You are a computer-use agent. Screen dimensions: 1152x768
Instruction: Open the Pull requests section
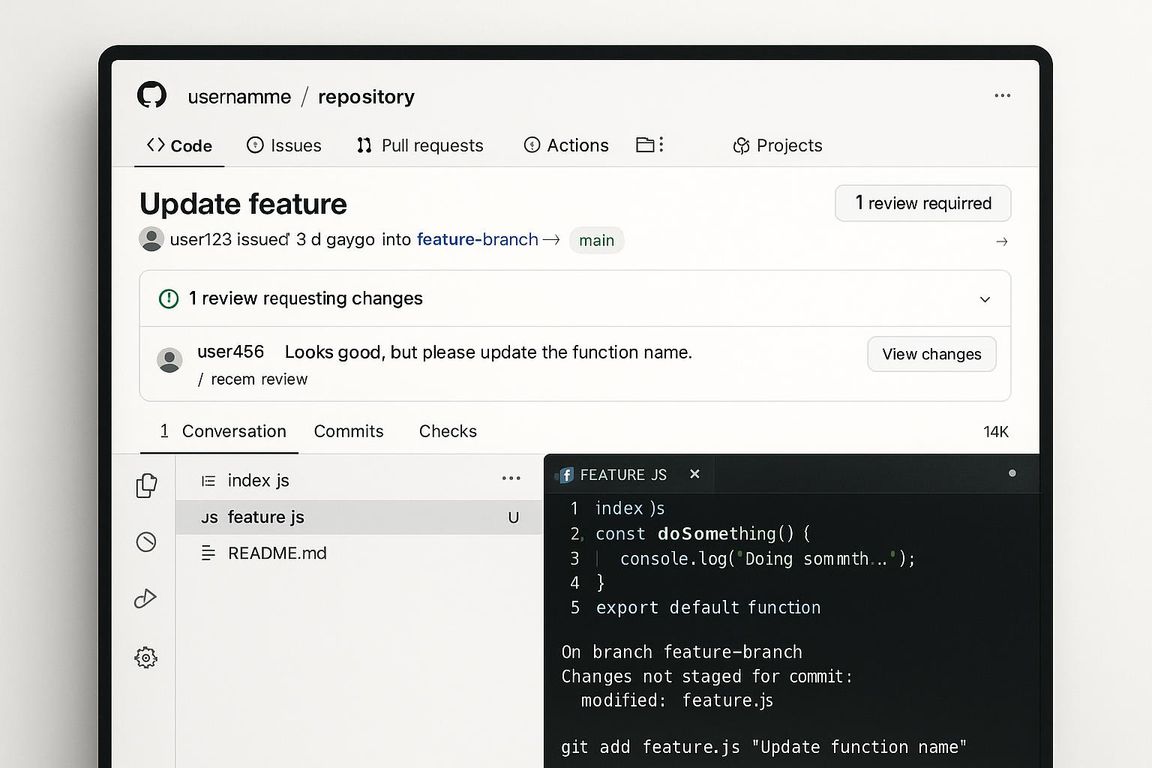pos(419,145)
